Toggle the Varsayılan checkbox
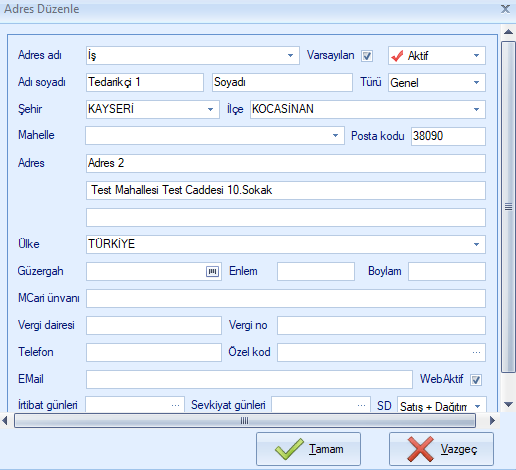Viewport: 516px width, 470px height. (367, 56)
